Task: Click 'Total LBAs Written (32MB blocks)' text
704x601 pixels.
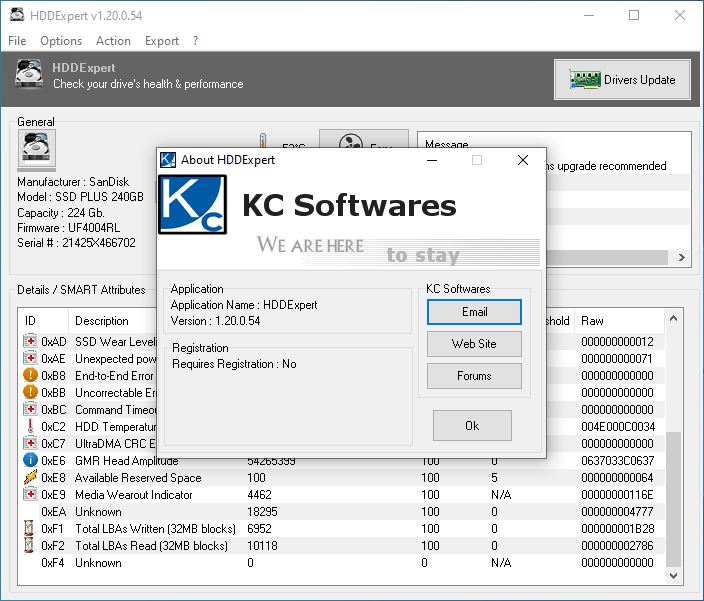Action: click(x=155, y=529)
